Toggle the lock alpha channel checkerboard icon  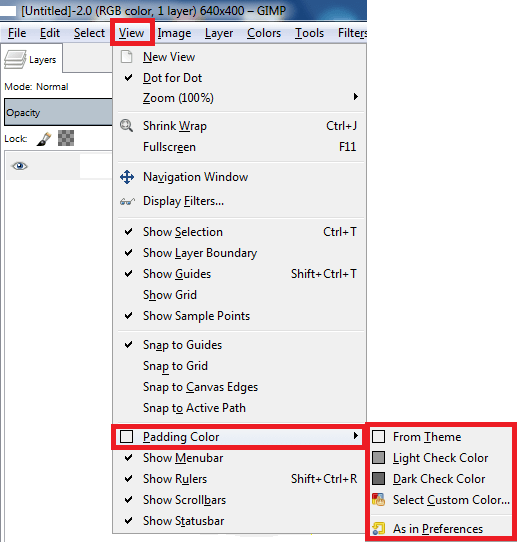[66, 138]
